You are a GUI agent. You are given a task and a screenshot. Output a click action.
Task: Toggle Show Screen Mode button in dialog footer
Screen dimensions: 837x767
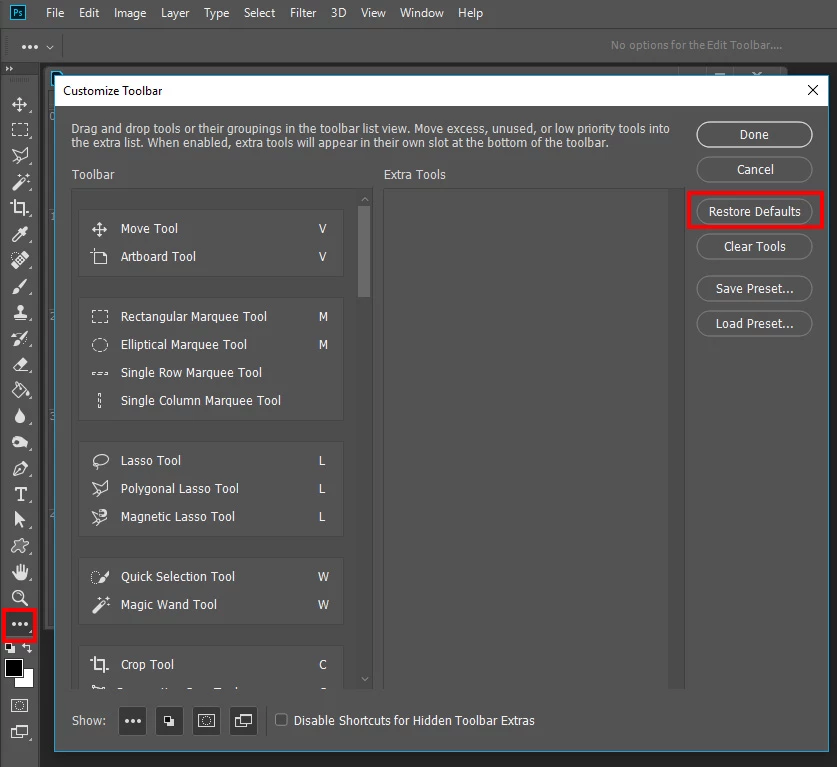tap(243, 721)
